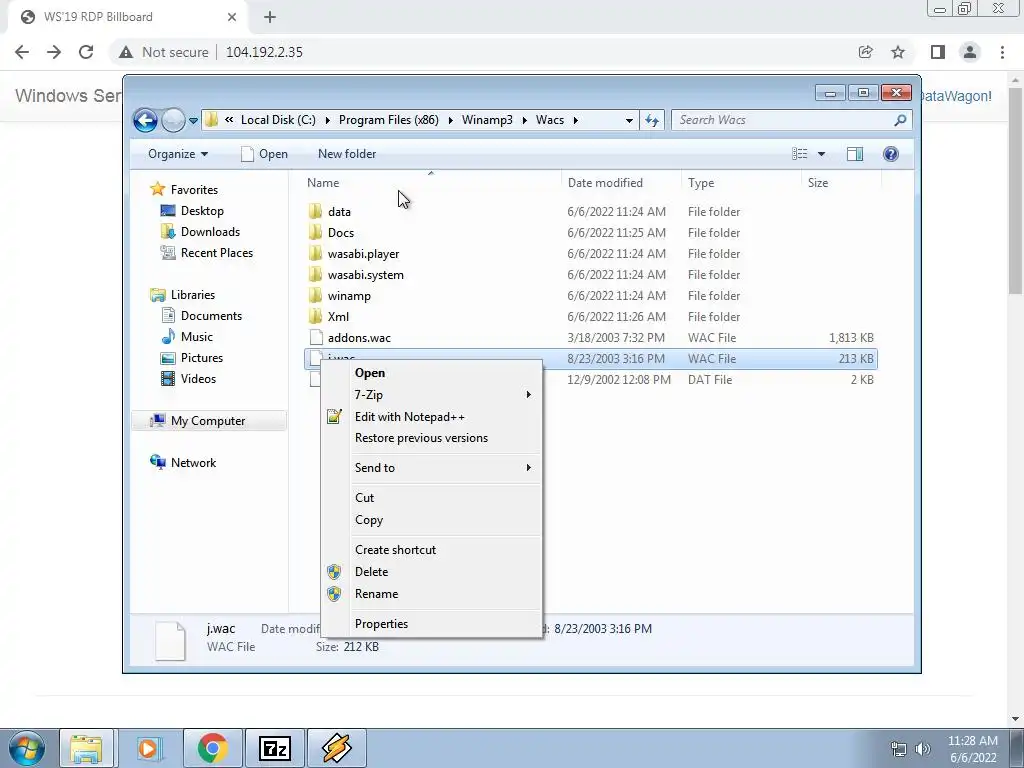Click the taskbar volume speaker icon
This screenshot has height=768, width=1024.
click(923, 749)
